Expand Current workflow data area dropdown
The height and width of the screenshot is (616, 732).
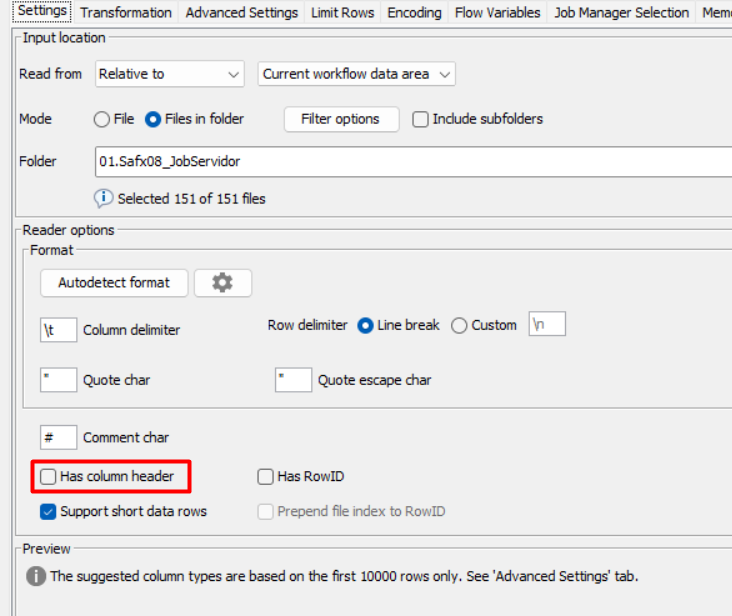(356, 74)
